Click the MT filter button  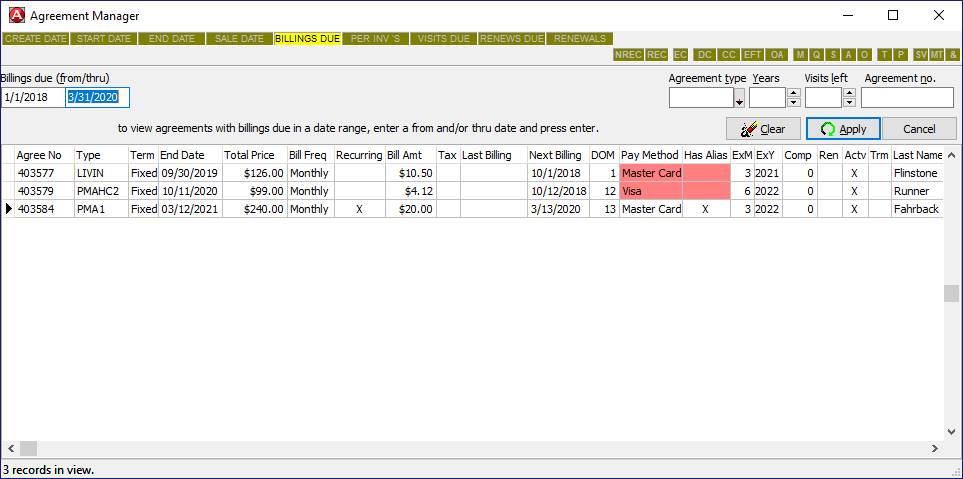tap(937, 55)
